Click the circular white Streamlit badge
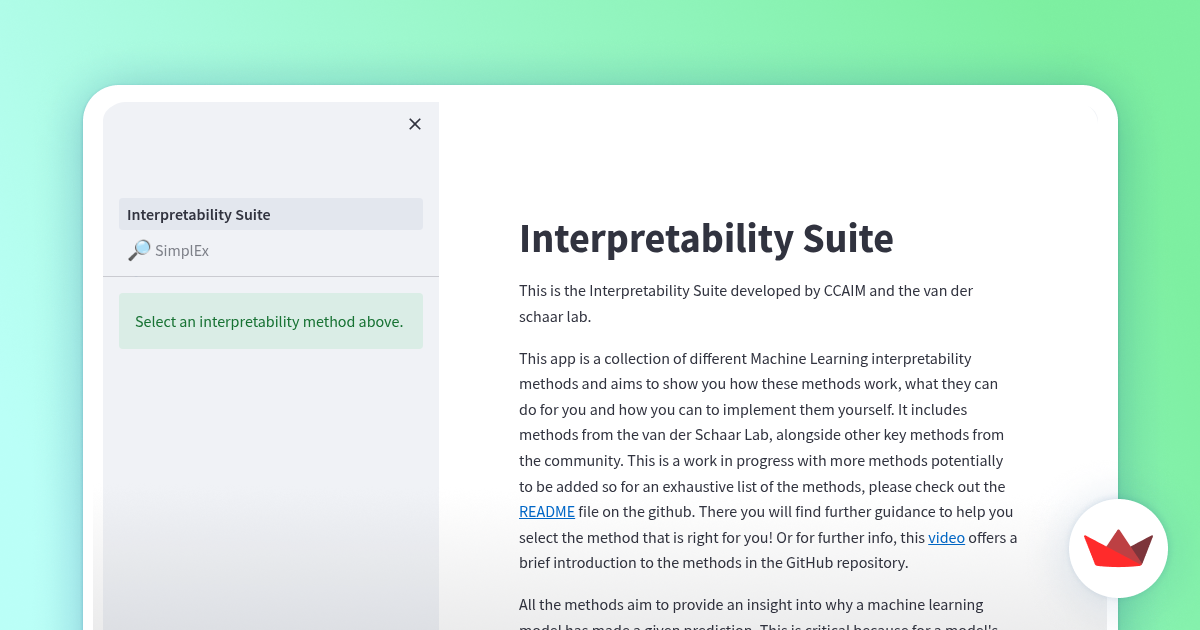Image resolution: width=1200 pixels, height=630 pixels. (1118, 548)
